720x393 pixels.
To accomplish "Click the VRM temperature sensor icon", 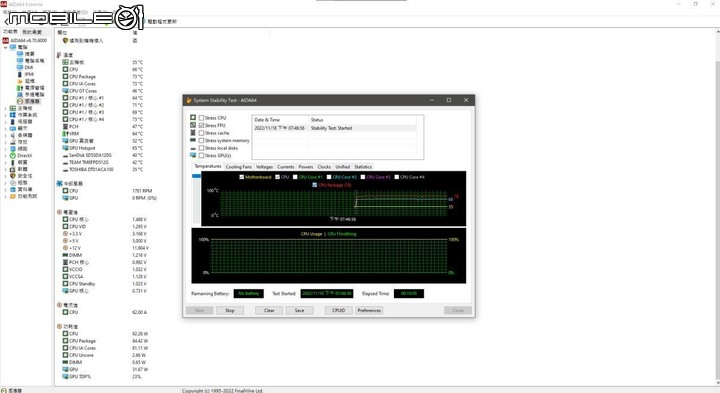I will [x=65, y=134].
